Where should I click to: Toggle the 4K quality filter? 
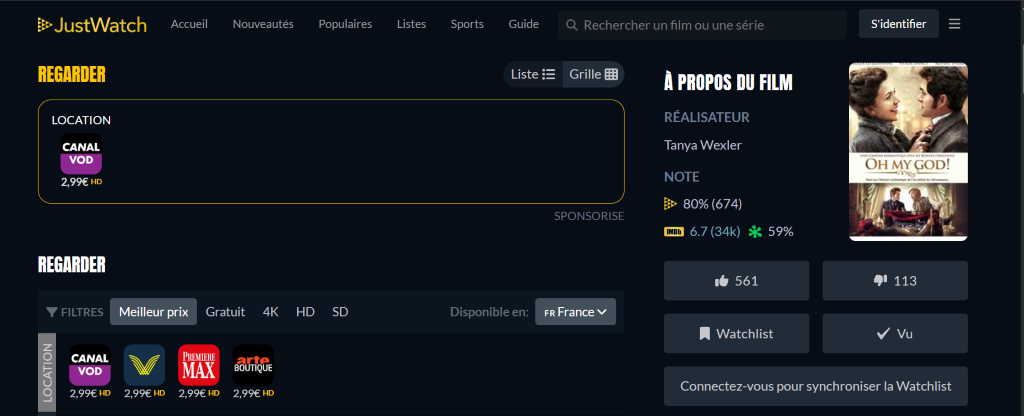click(x=270, y=312)
